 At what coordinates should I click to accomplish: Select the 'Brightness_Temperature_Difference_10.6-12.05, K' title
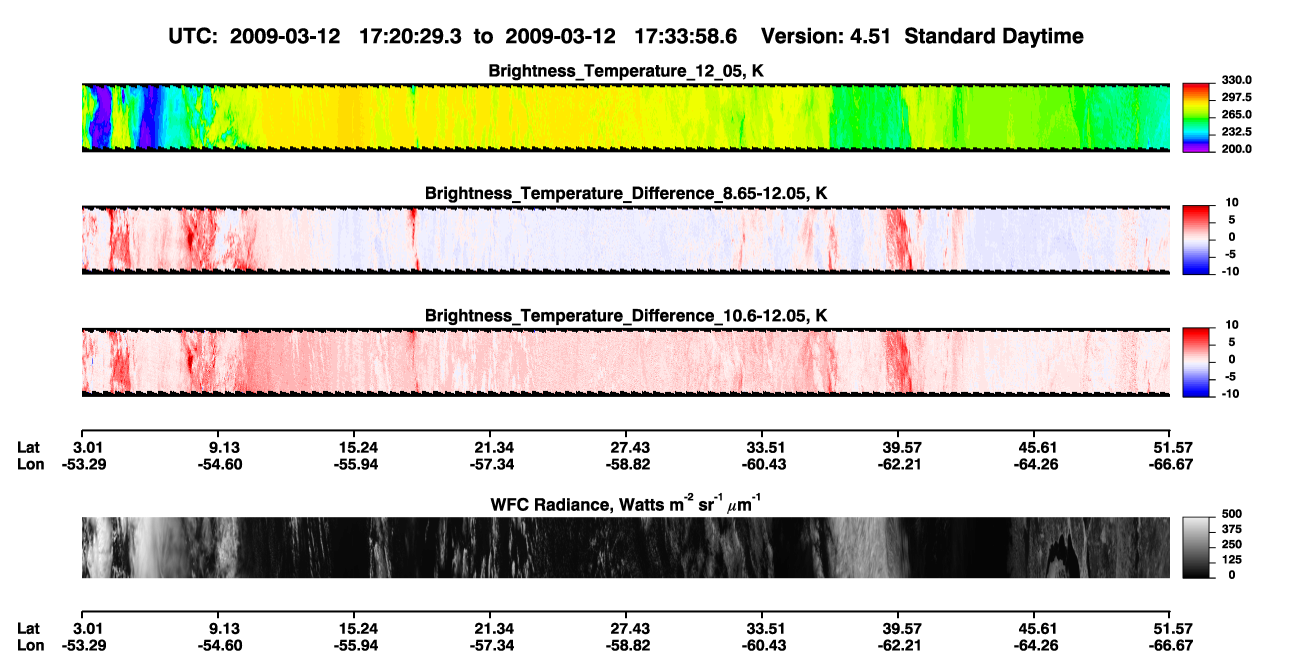point(626,315)
